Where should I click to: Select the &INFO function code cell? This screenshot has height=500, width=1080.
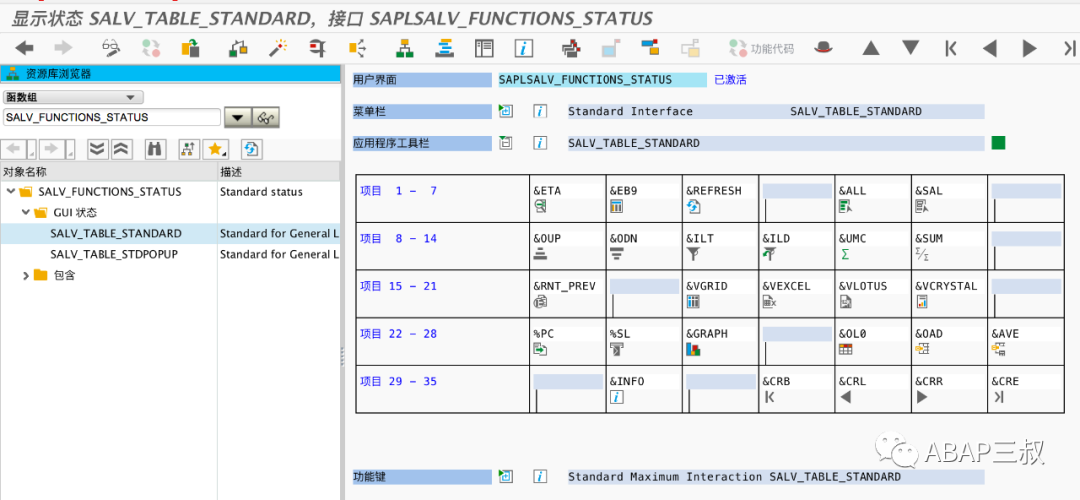(644, 388)
